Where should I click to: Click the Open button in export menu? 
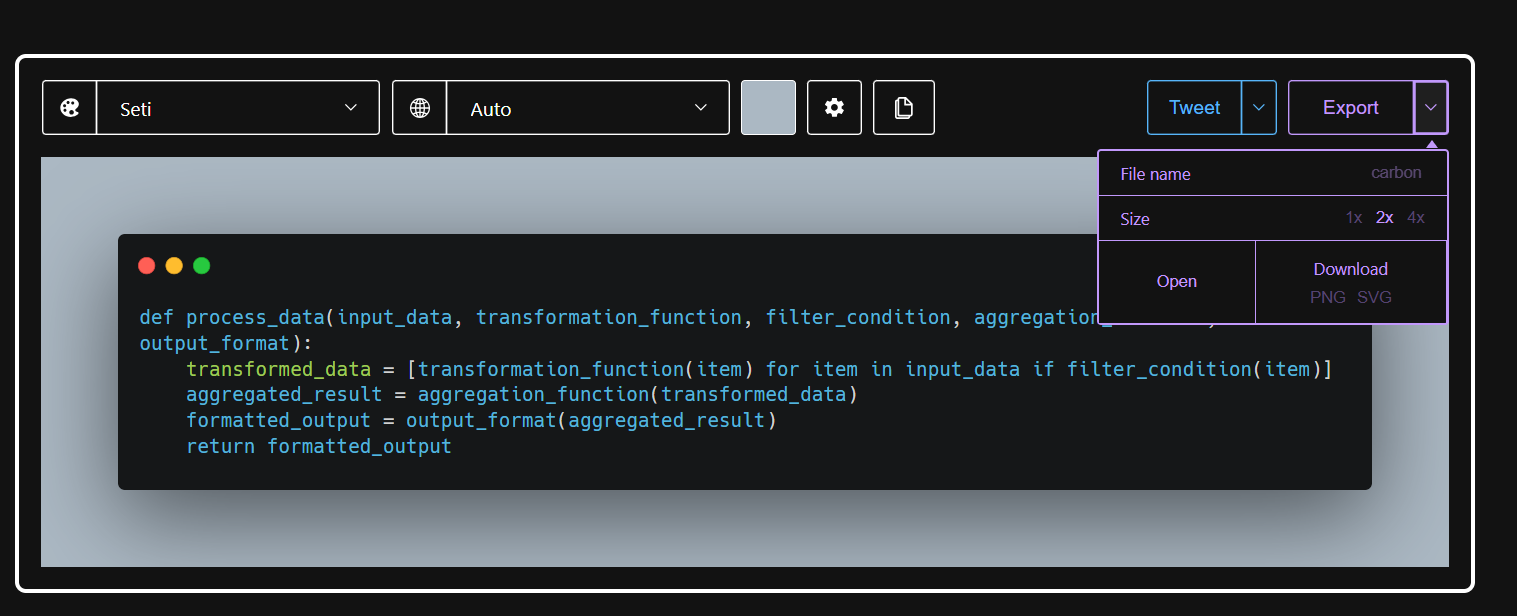(1177, 282)
